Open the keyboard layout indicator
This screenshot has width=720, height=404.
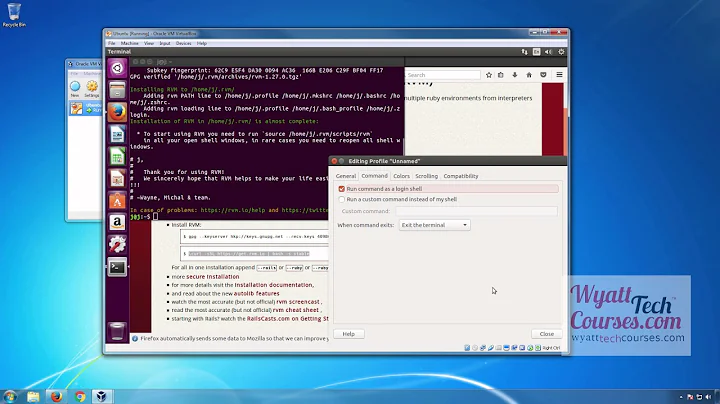pyautogui.click(x=536, y=52)
